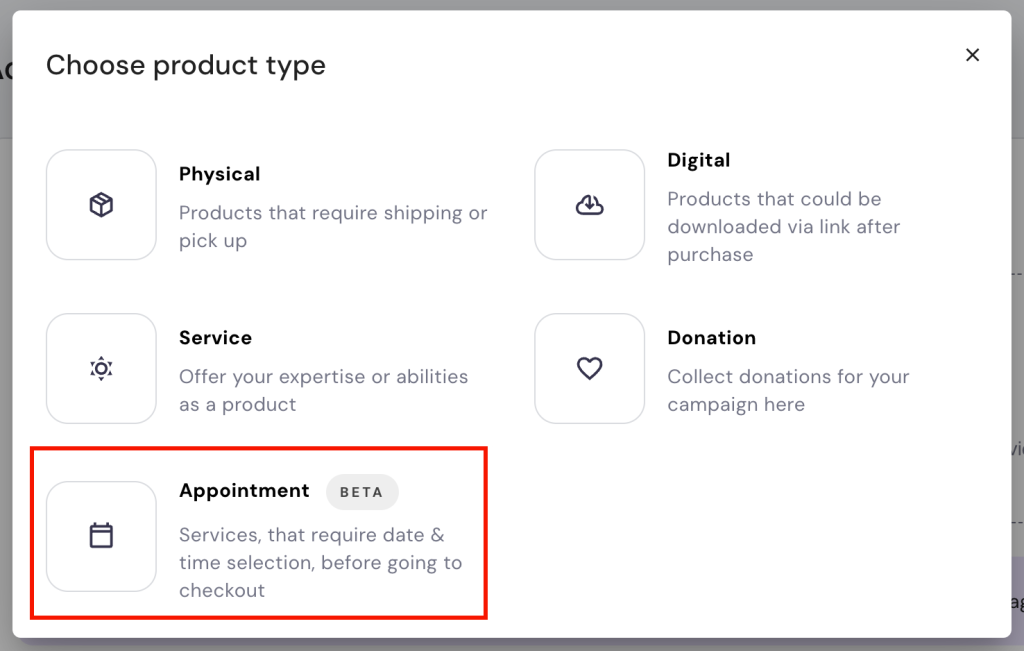Select the Appointment calendar icon
Screen dimensions: 1024x651
pyautogui.click(x=100, y=536)
